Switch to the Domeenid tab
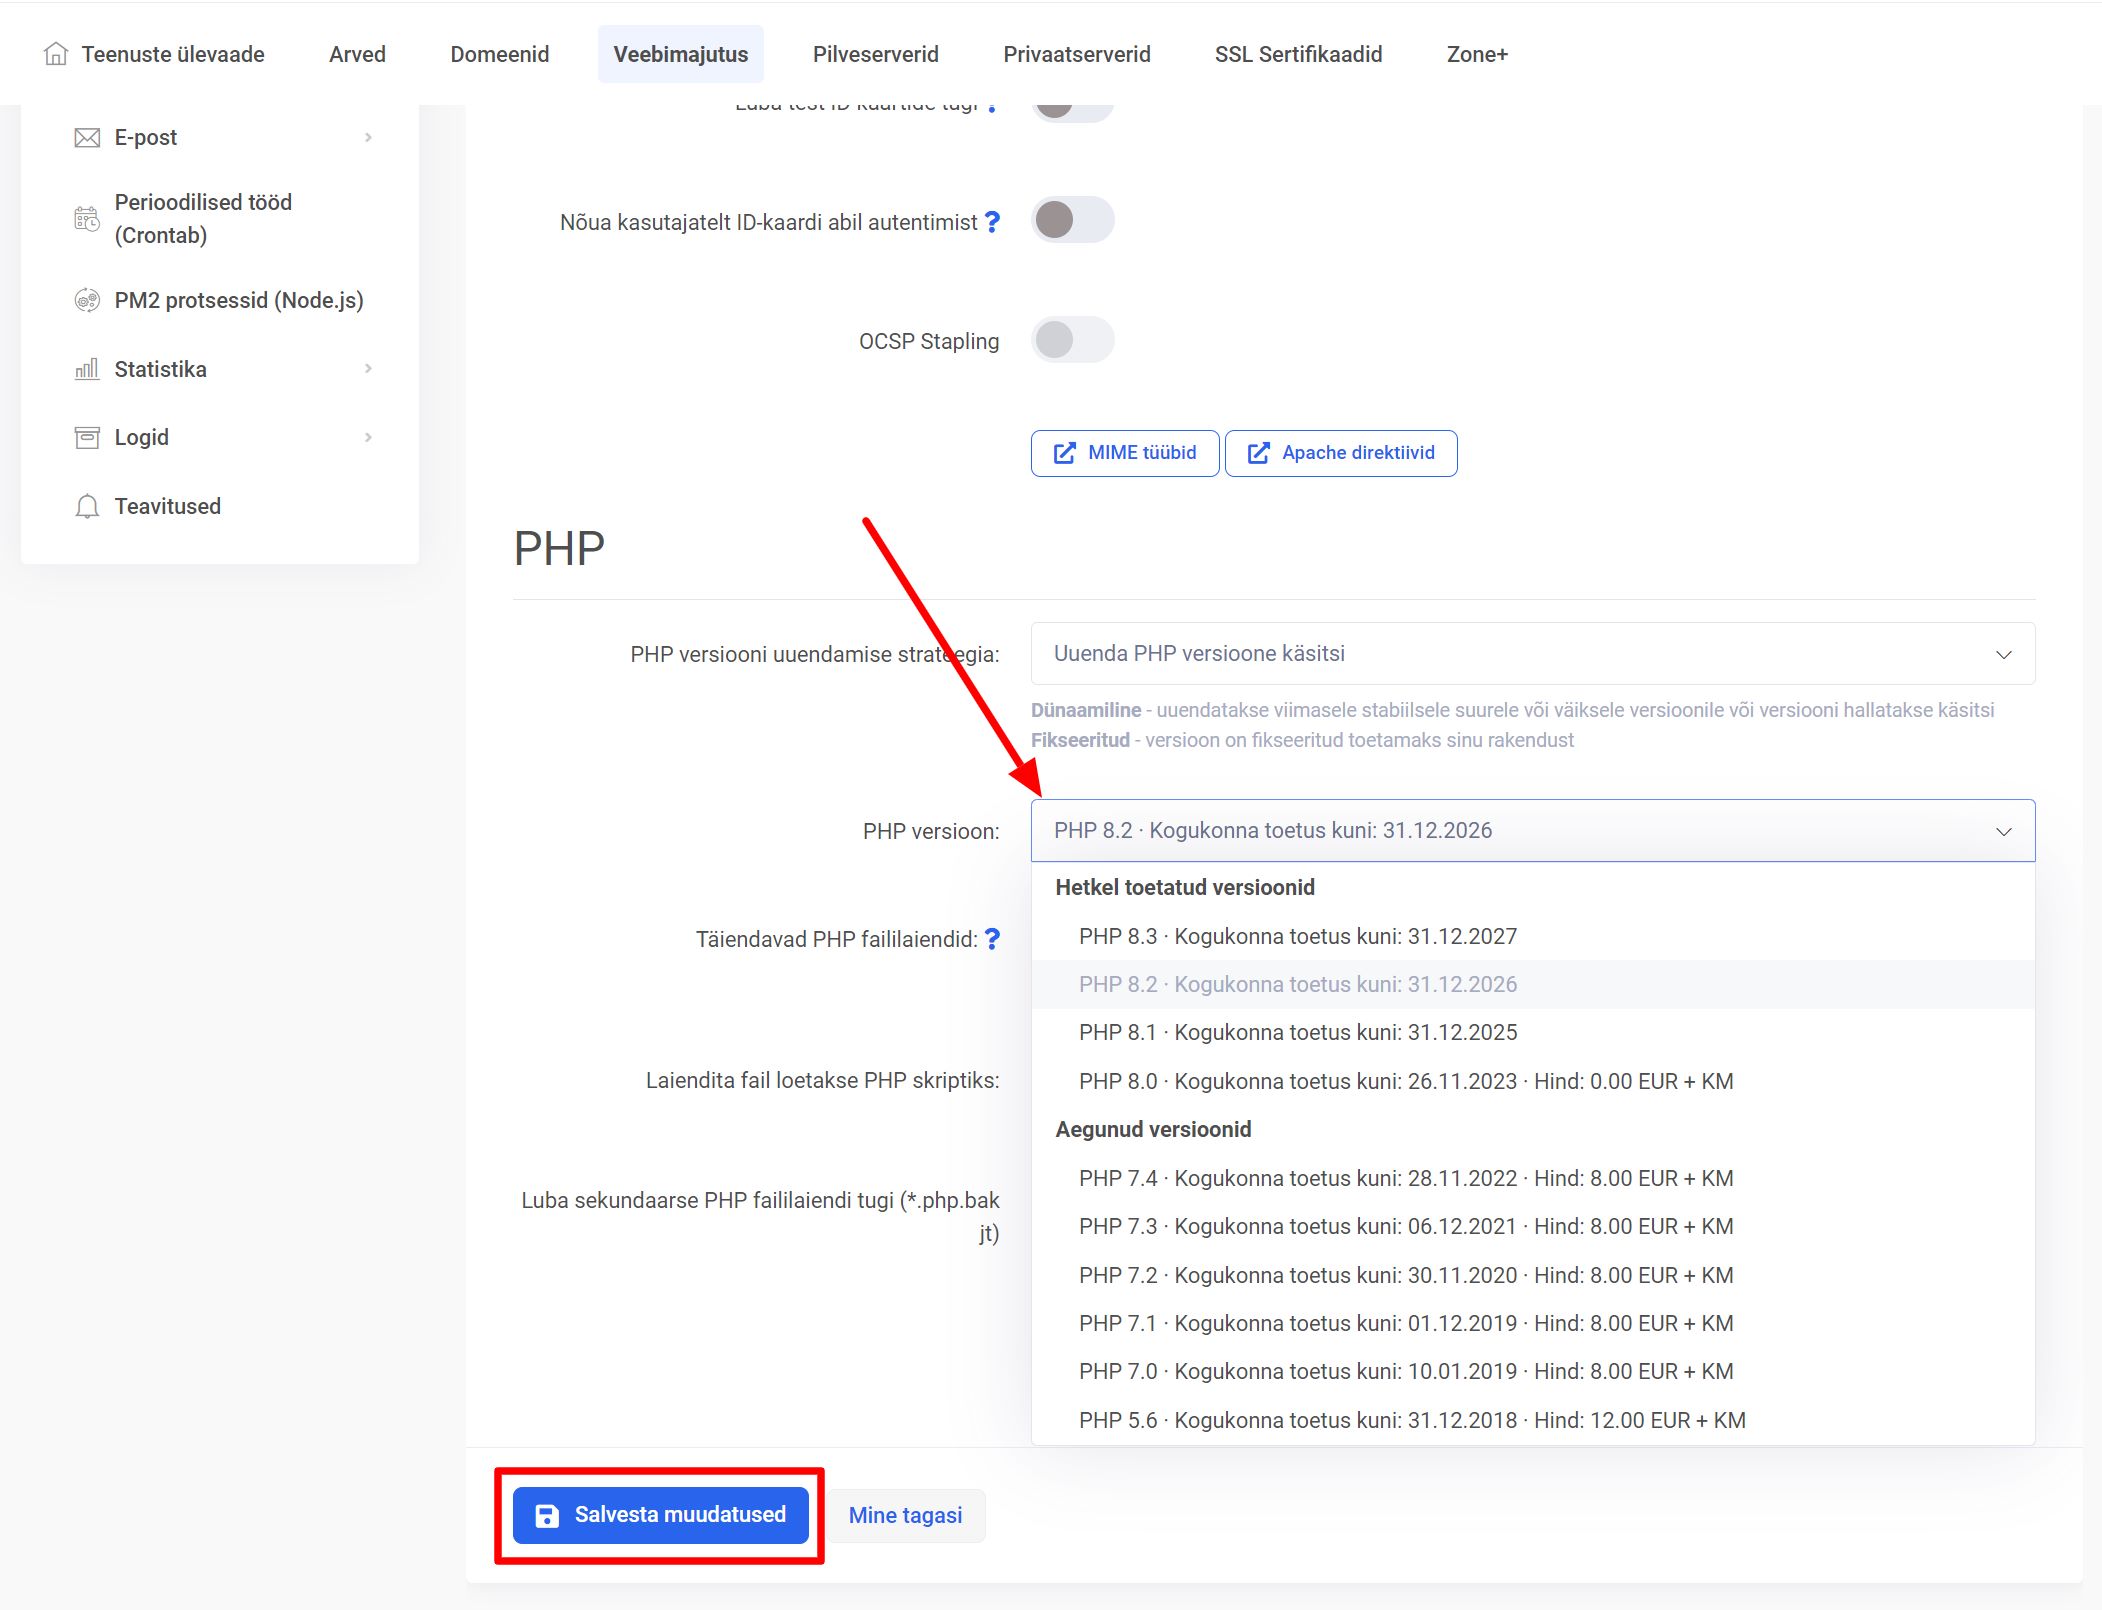This screenshot has height=1610, width=2102. [x=499, y=54]
